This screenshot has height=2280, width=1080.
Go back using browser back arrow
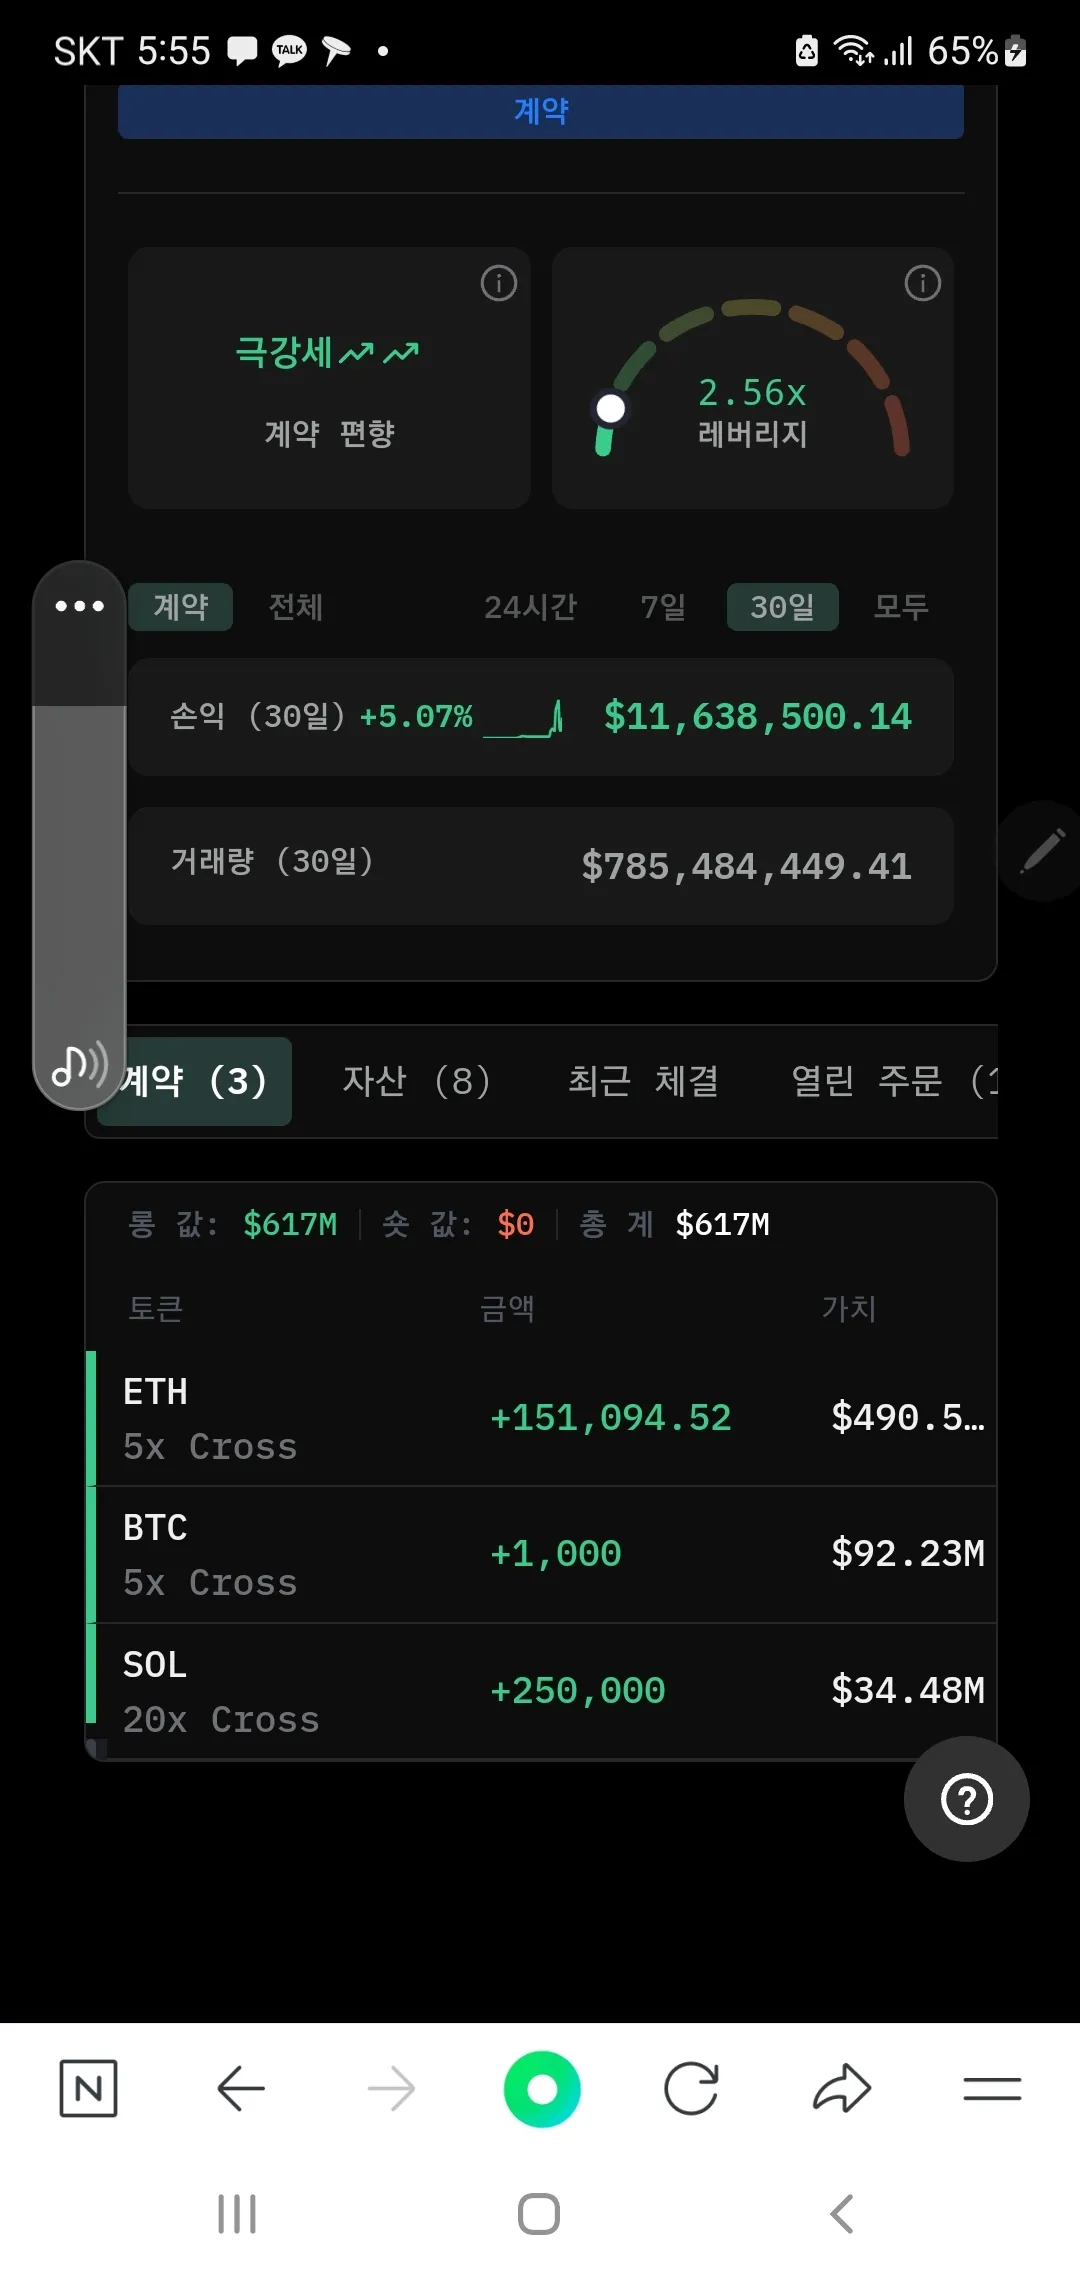(x=240, y=2088)
